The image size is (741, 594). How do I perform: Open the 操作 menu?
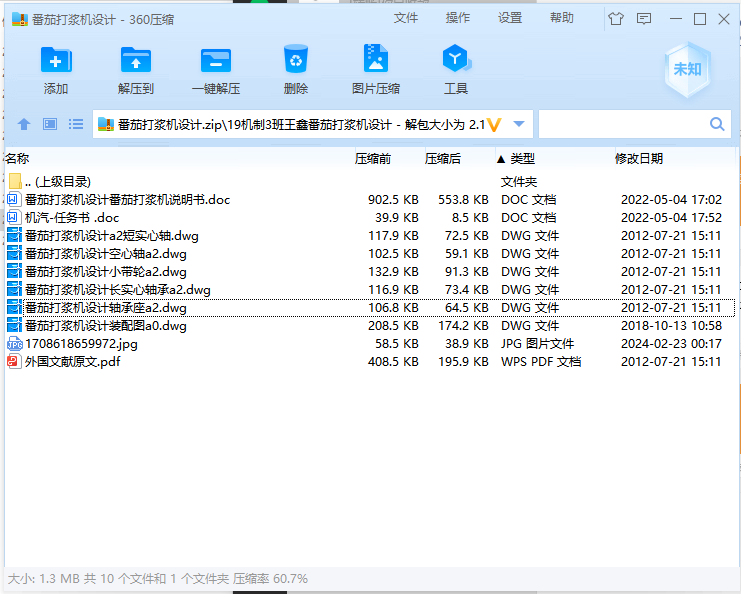tap(458, 18)
